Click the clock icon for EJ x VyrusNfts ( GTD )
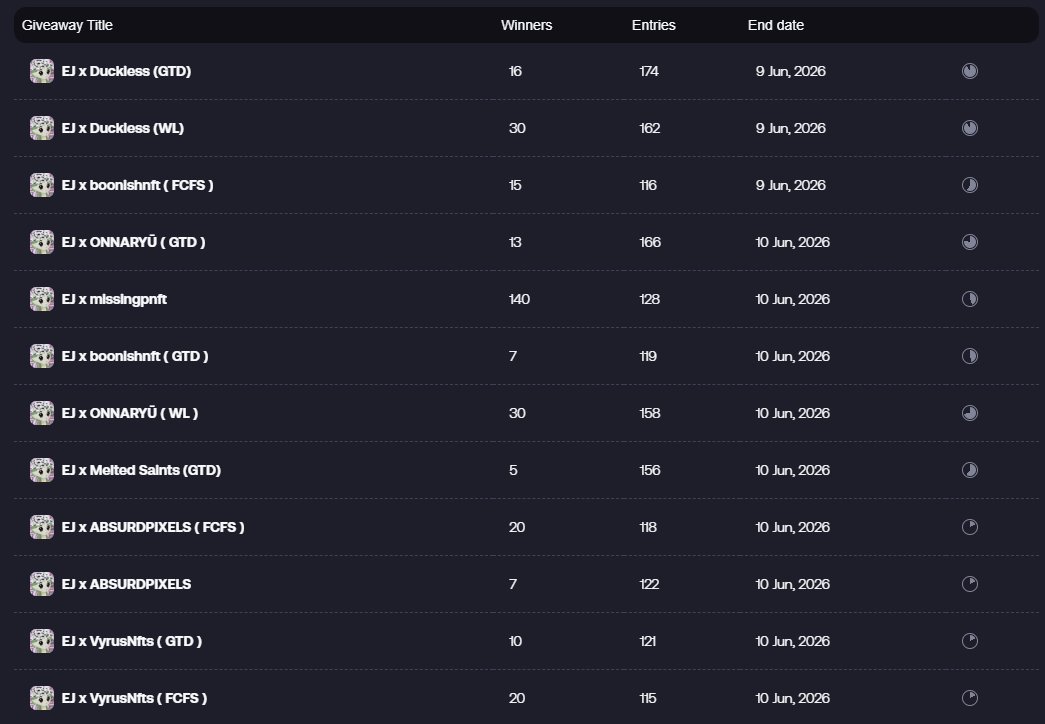This screenshot has width=1045, height=724. point(970,641)
